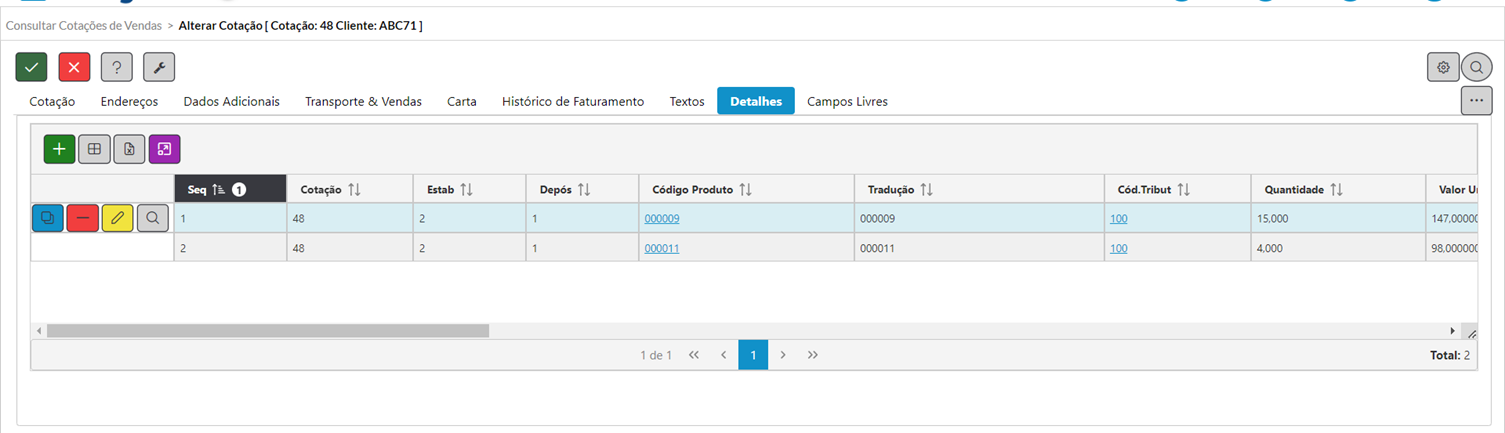Open product code link 000009
This screenshot has height=433, width=1505.
(x=662, y=218)
